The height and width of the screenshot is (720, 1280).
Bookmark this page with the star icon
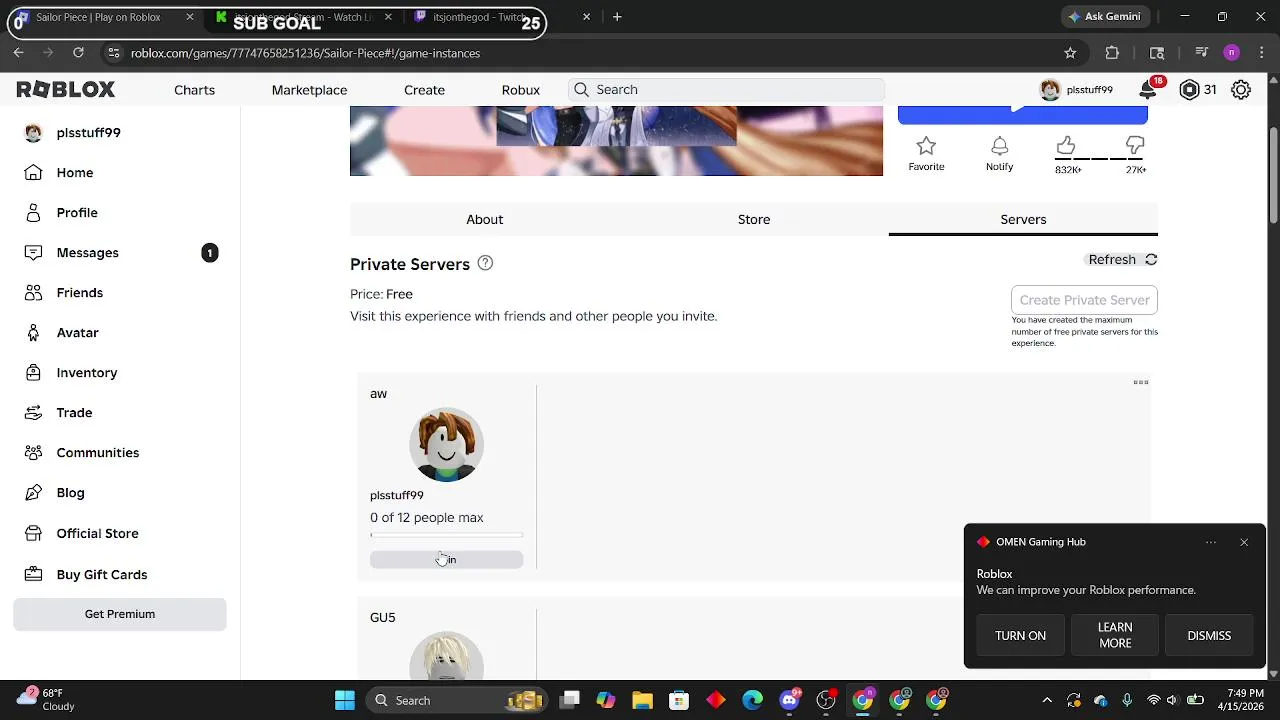1070,53
